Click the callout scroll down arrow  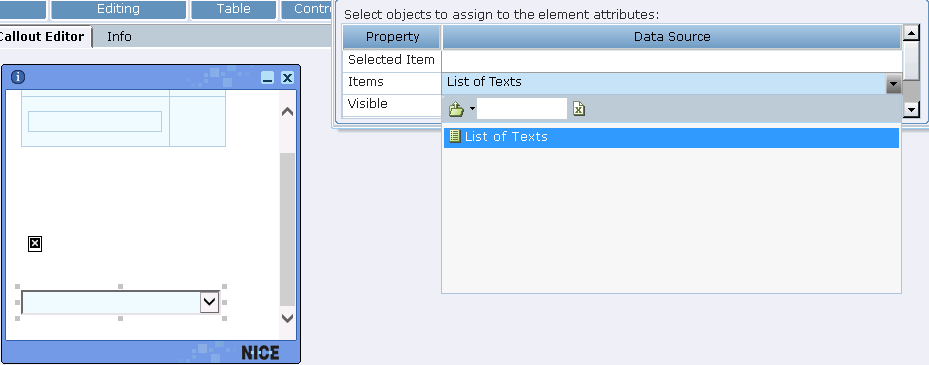pyautogui.click(x=287, y=318)
